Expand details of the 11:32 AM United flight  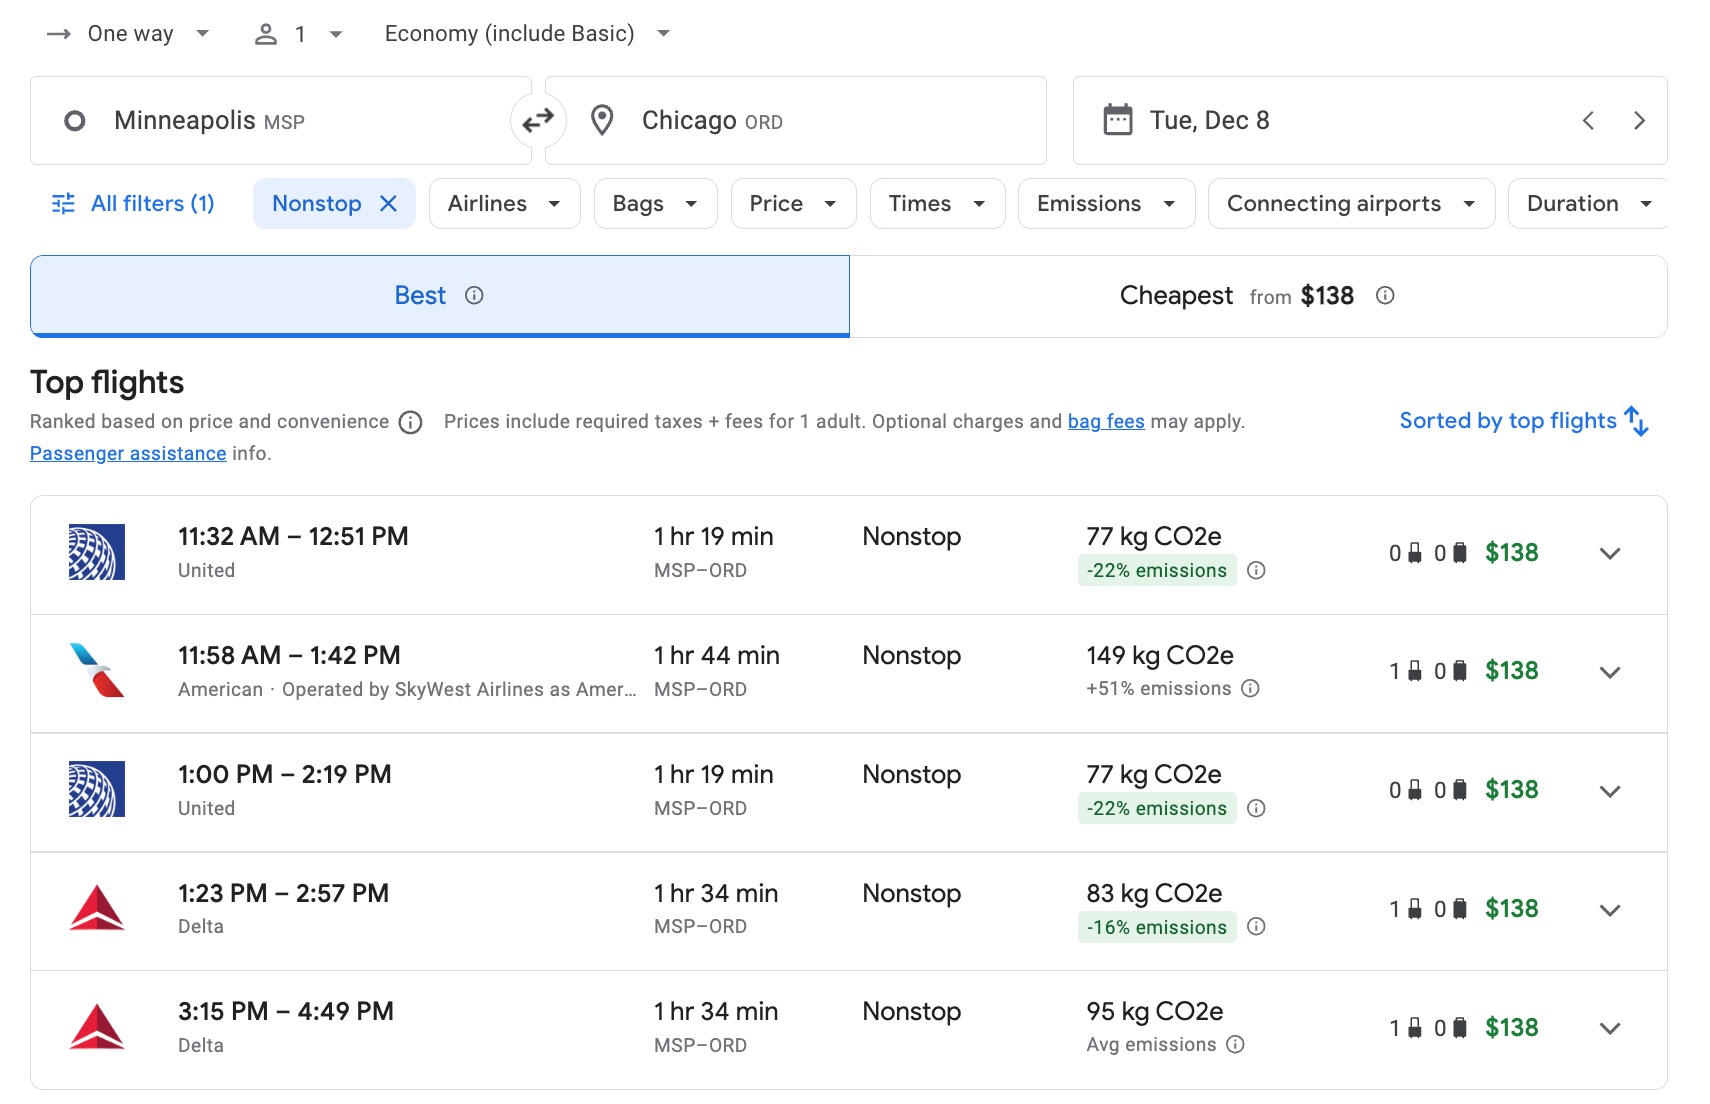(x=1610, y=553)
